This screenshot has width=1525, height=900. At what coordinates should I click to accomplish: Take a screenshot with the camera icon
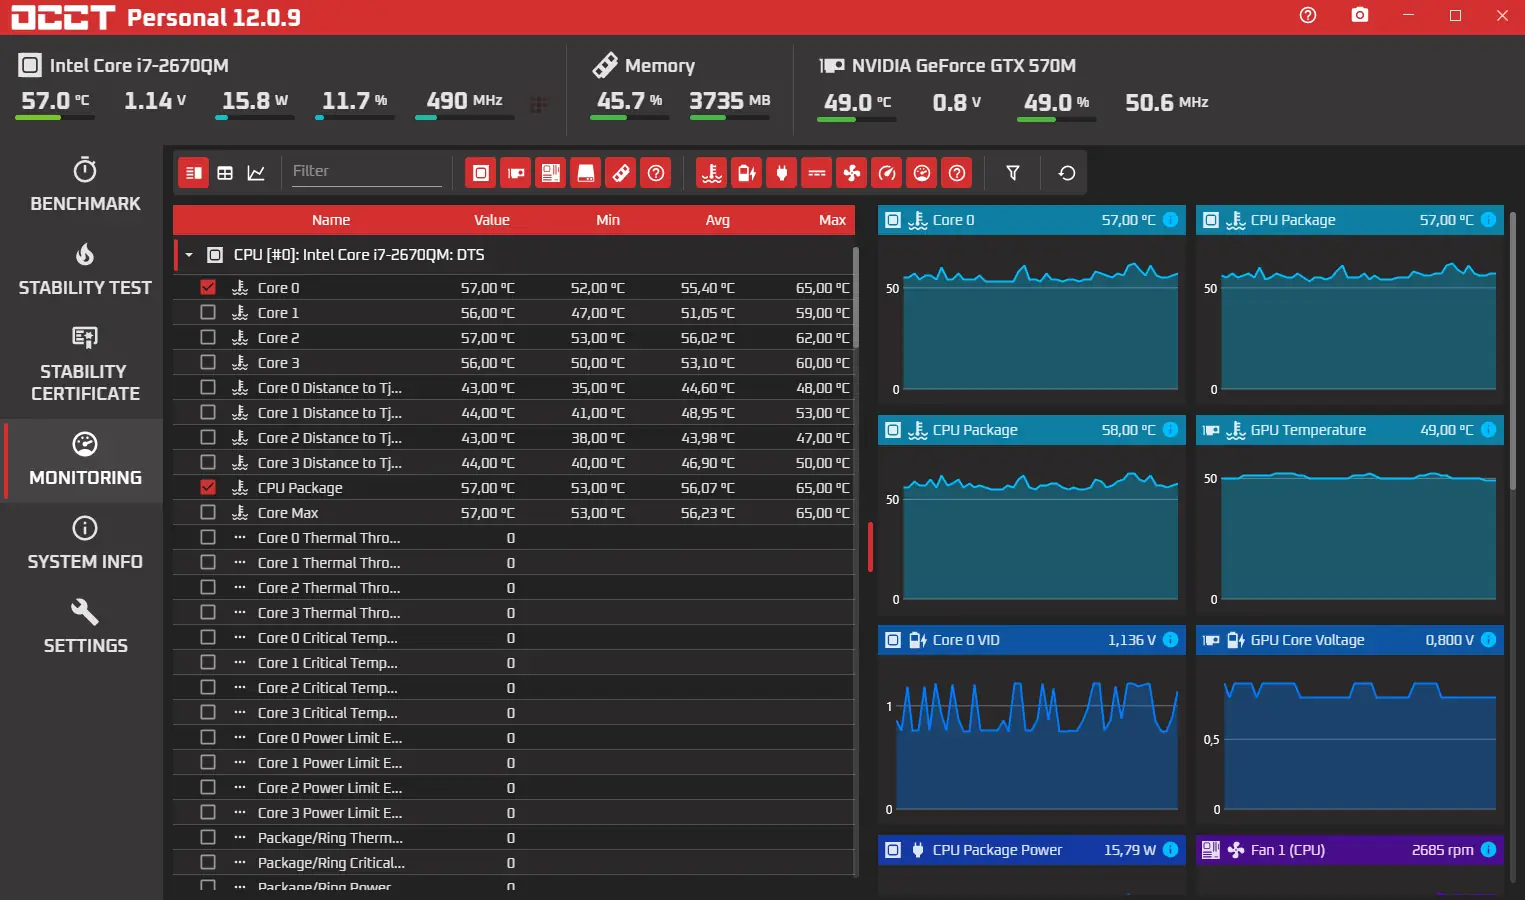tap(1360, 15)
